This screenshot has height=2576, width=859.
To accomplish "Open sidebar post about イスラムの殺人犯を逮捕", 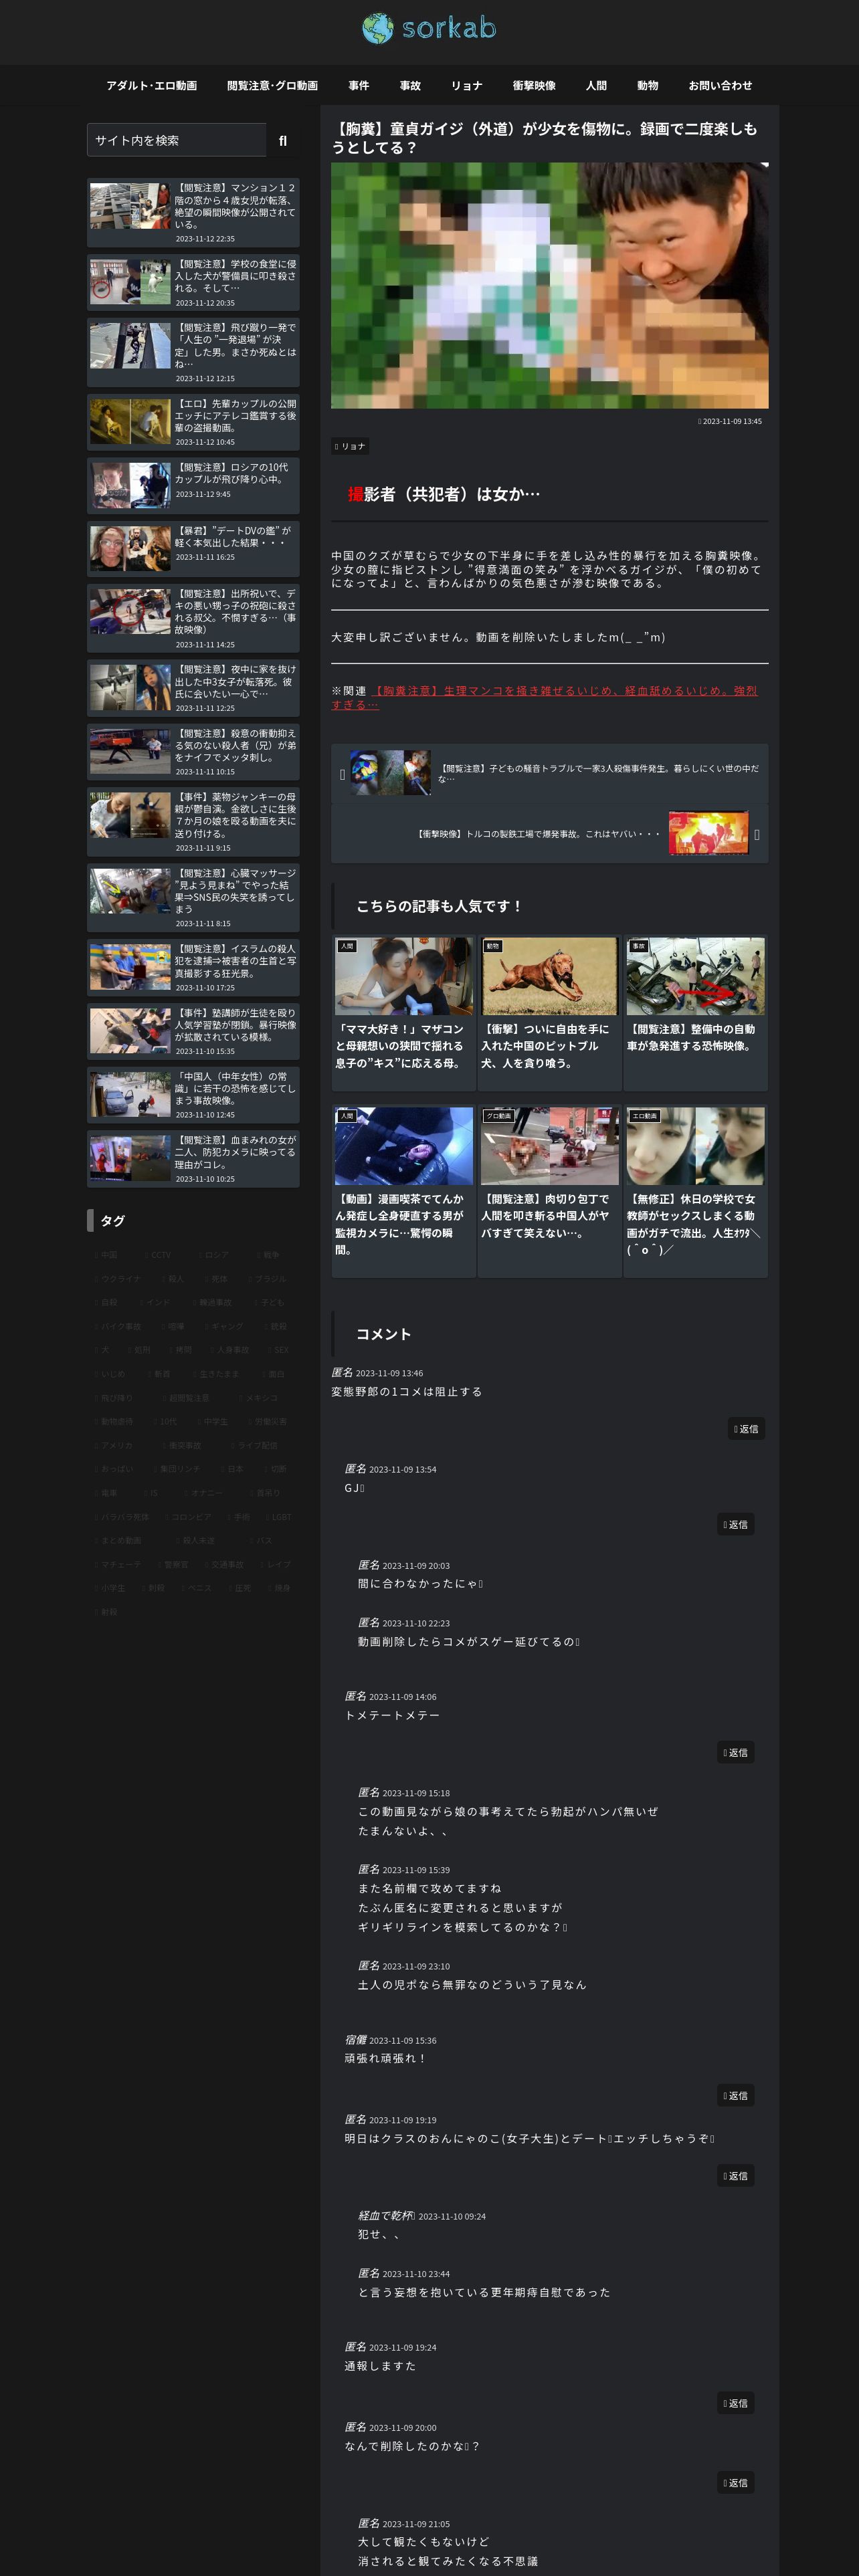I will 193,967.
